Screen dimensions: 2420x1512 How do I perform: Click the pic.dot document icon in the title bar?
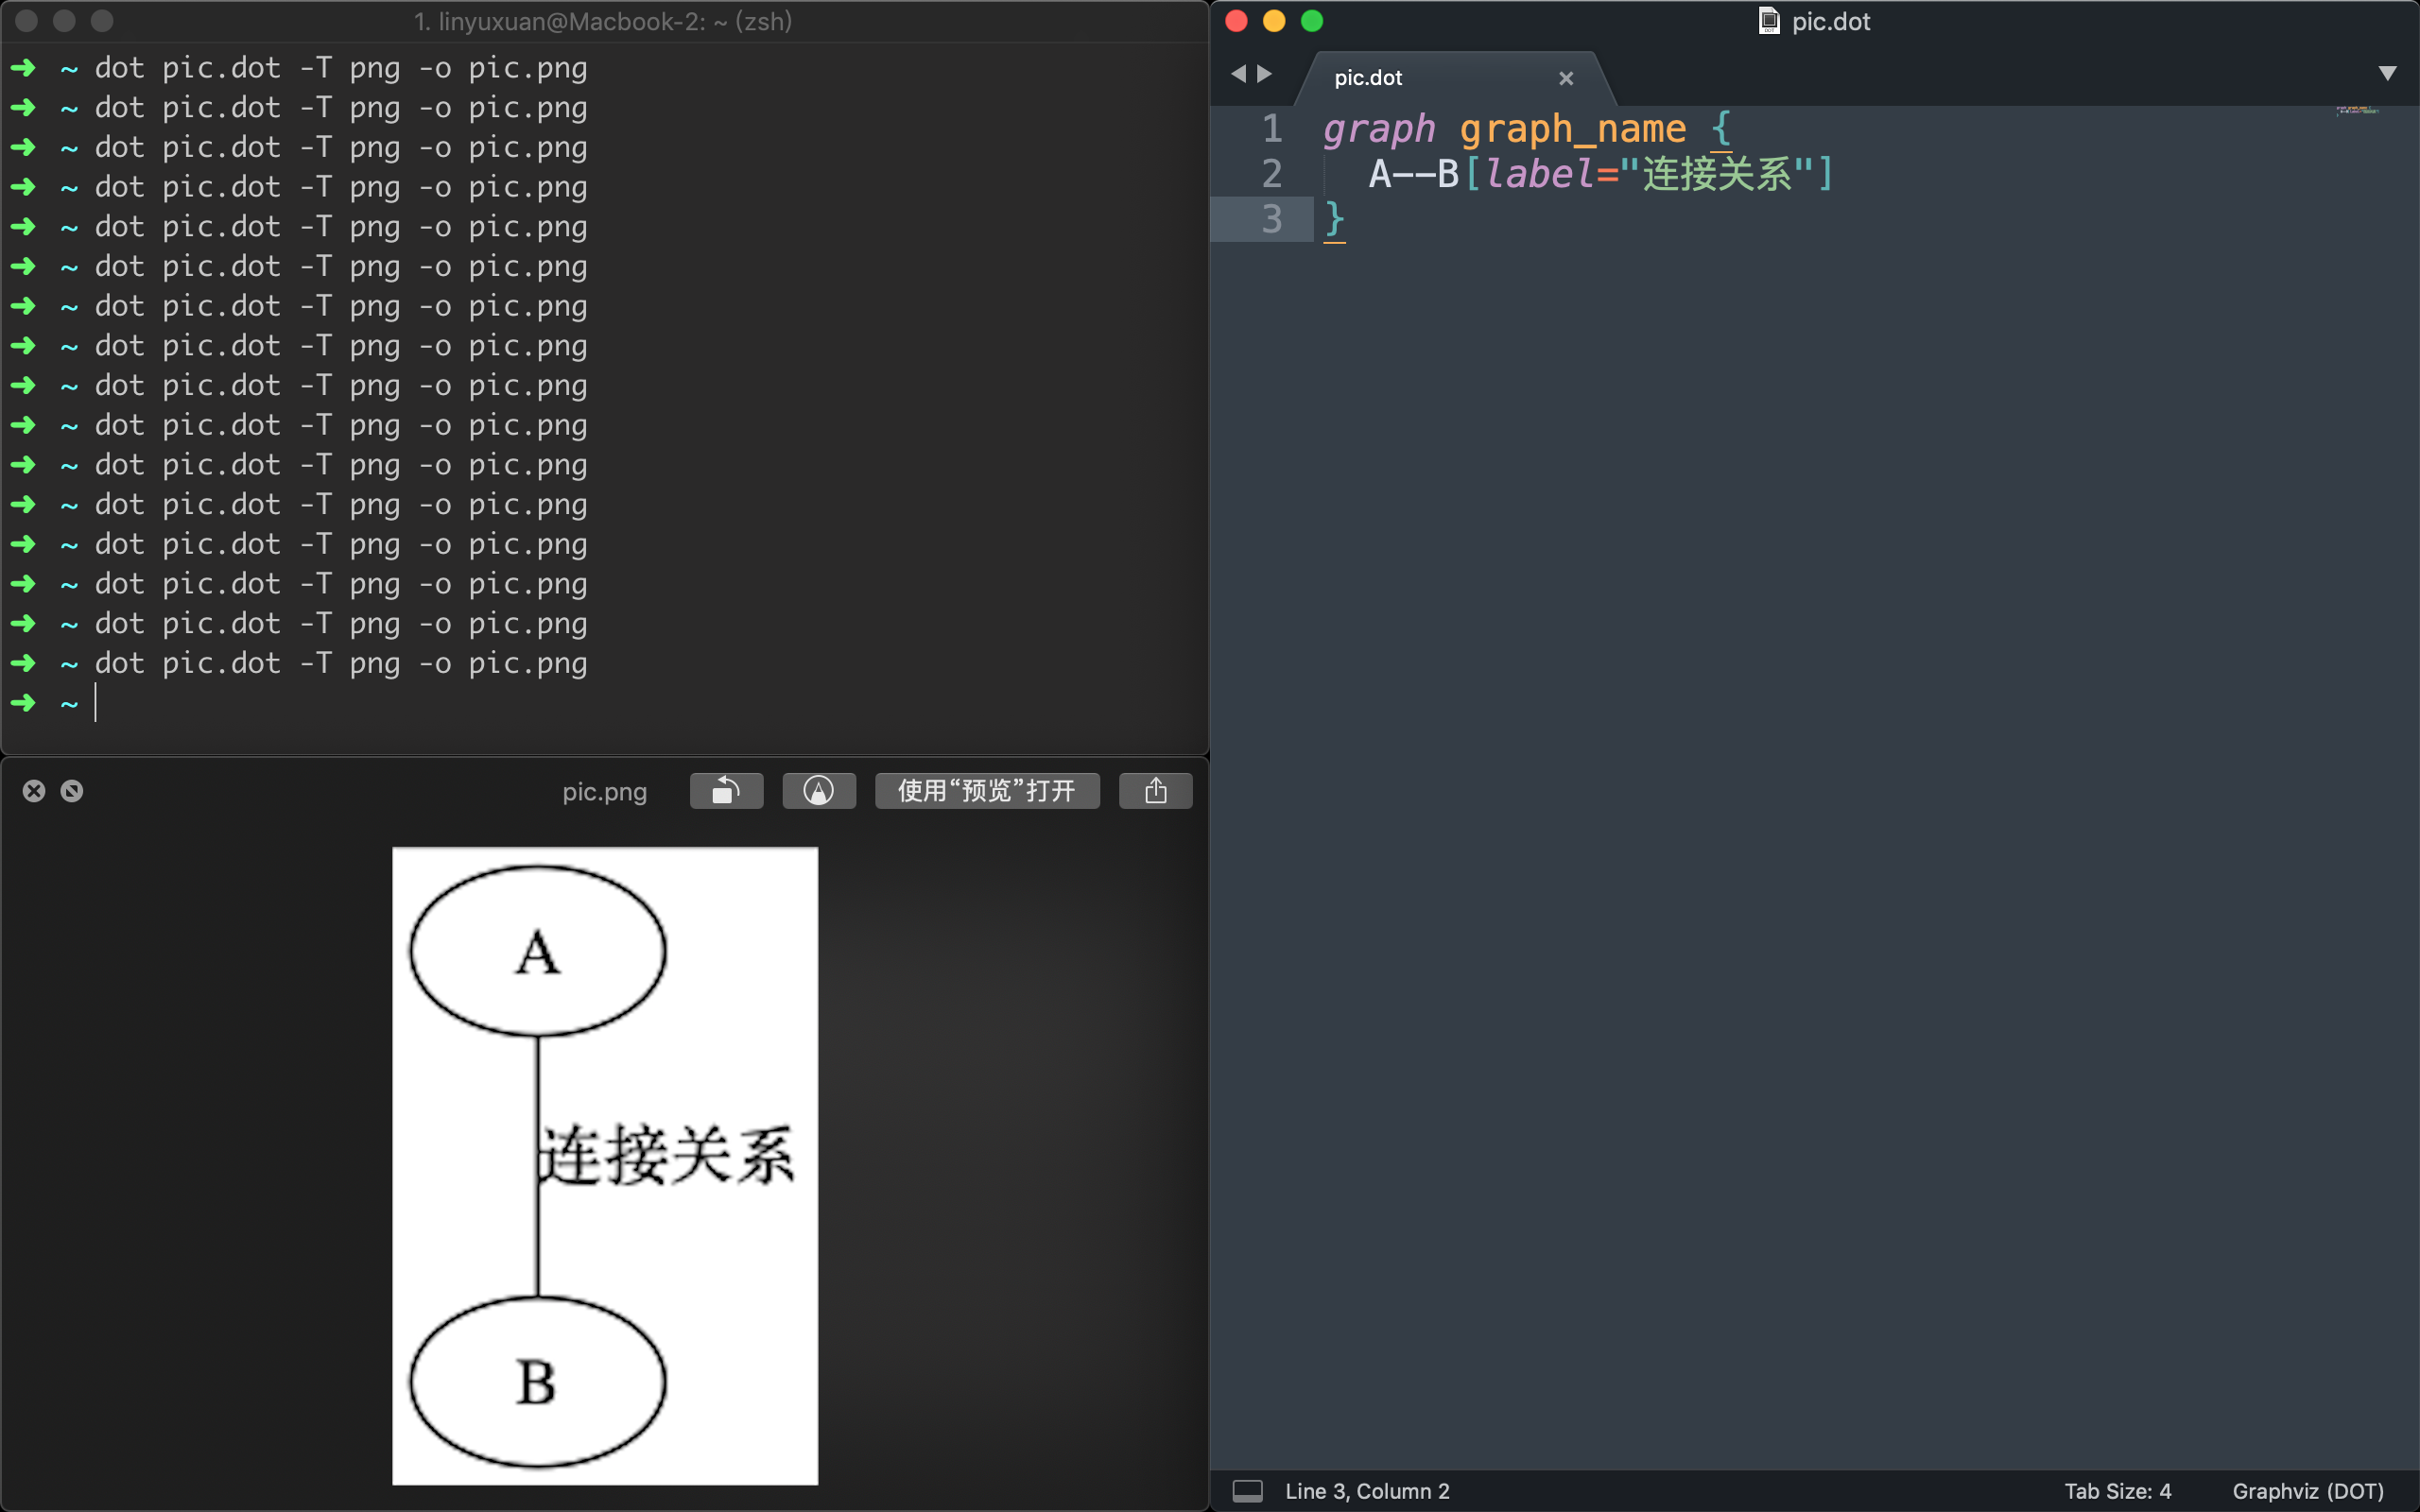[x=1768, y=20]
